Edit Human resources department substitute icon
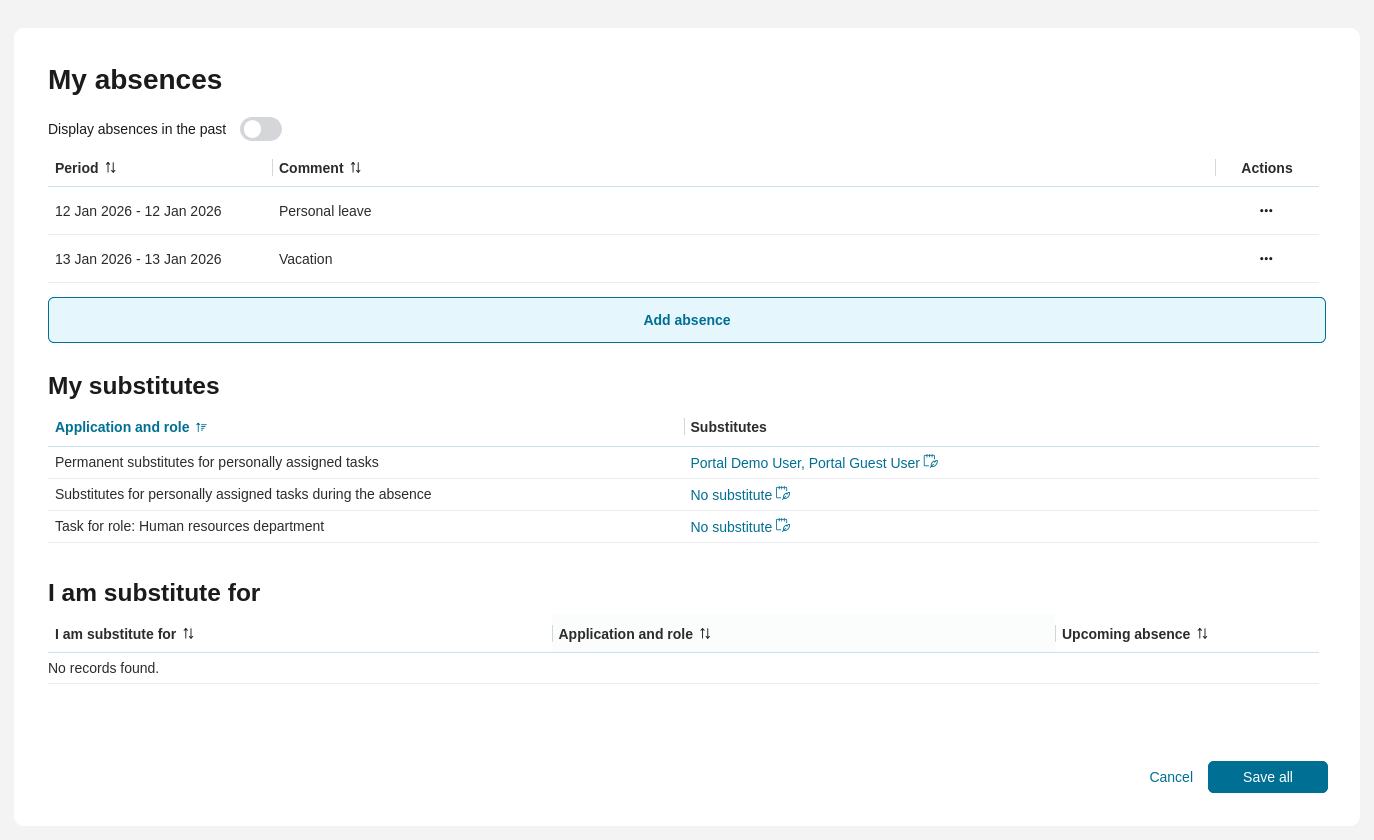Screen dimensions: 1374x840 coord(783,526)
